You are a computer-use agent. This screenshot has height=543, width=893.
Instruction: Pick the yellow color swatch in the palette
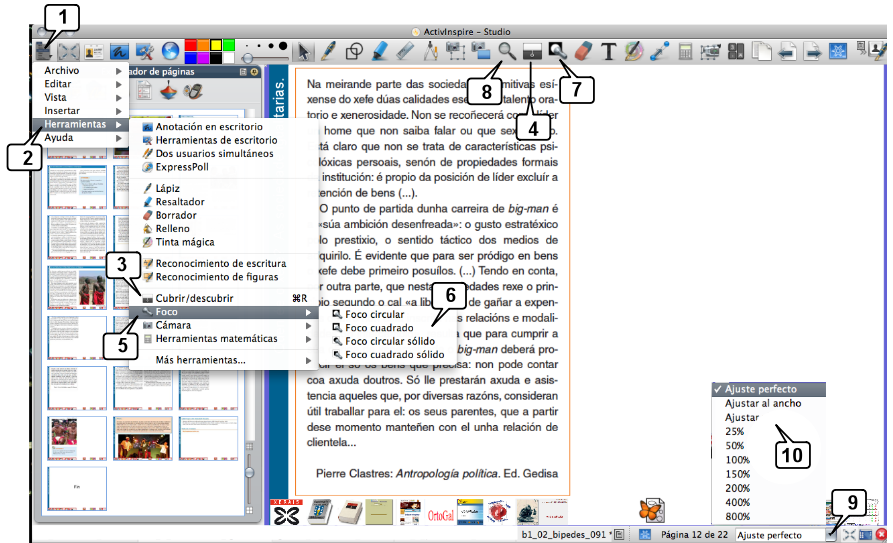click(214, 45)
